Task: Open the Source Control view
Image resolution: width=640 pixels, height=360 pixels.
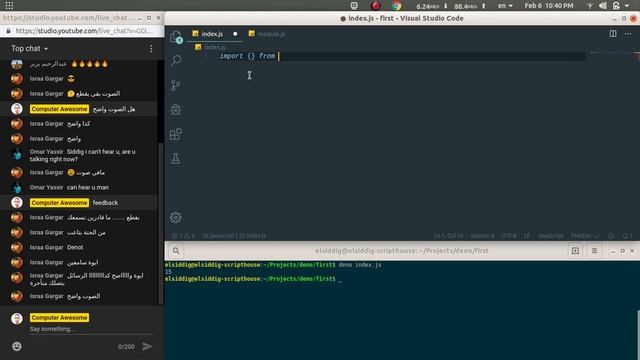Action: click(x=176, y=85)
